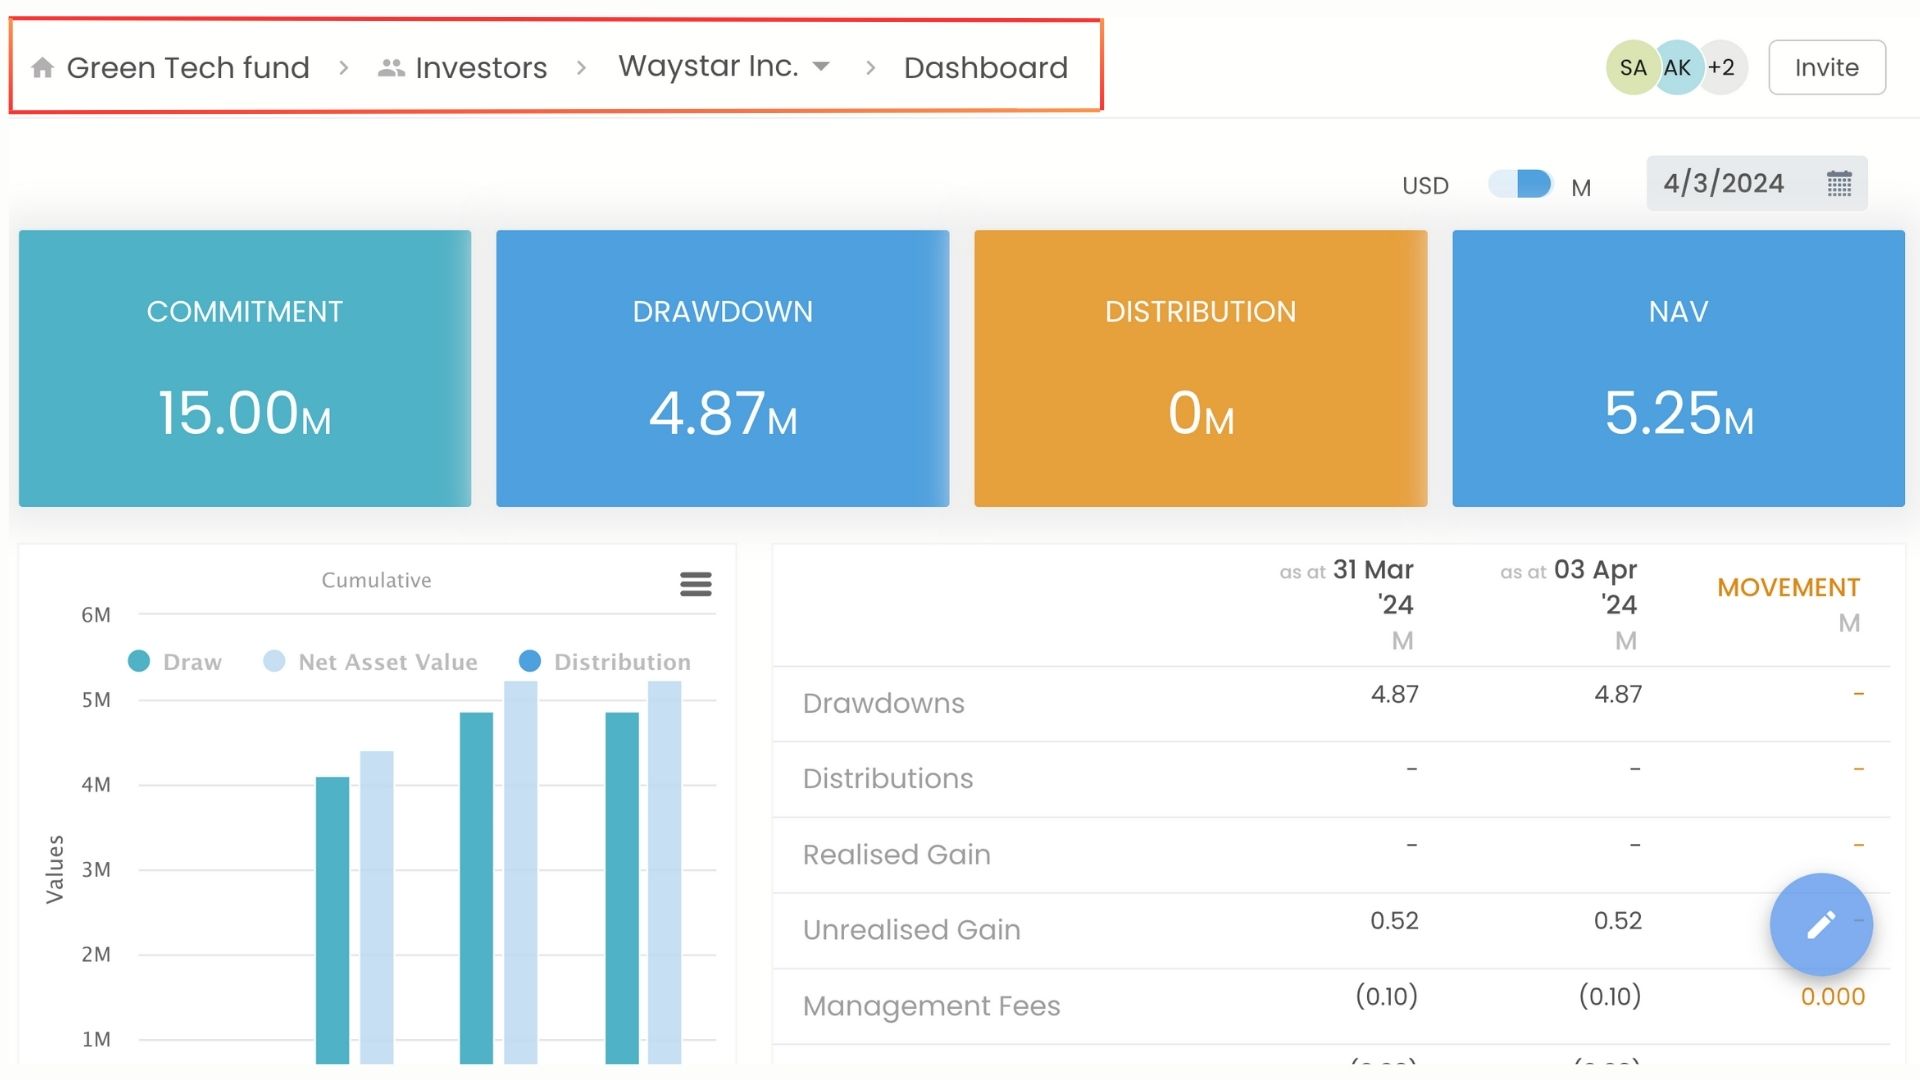Click the people icon beside Investors
The width and height of the screenshot is (1920, 1080).
(x=391, y=68)
